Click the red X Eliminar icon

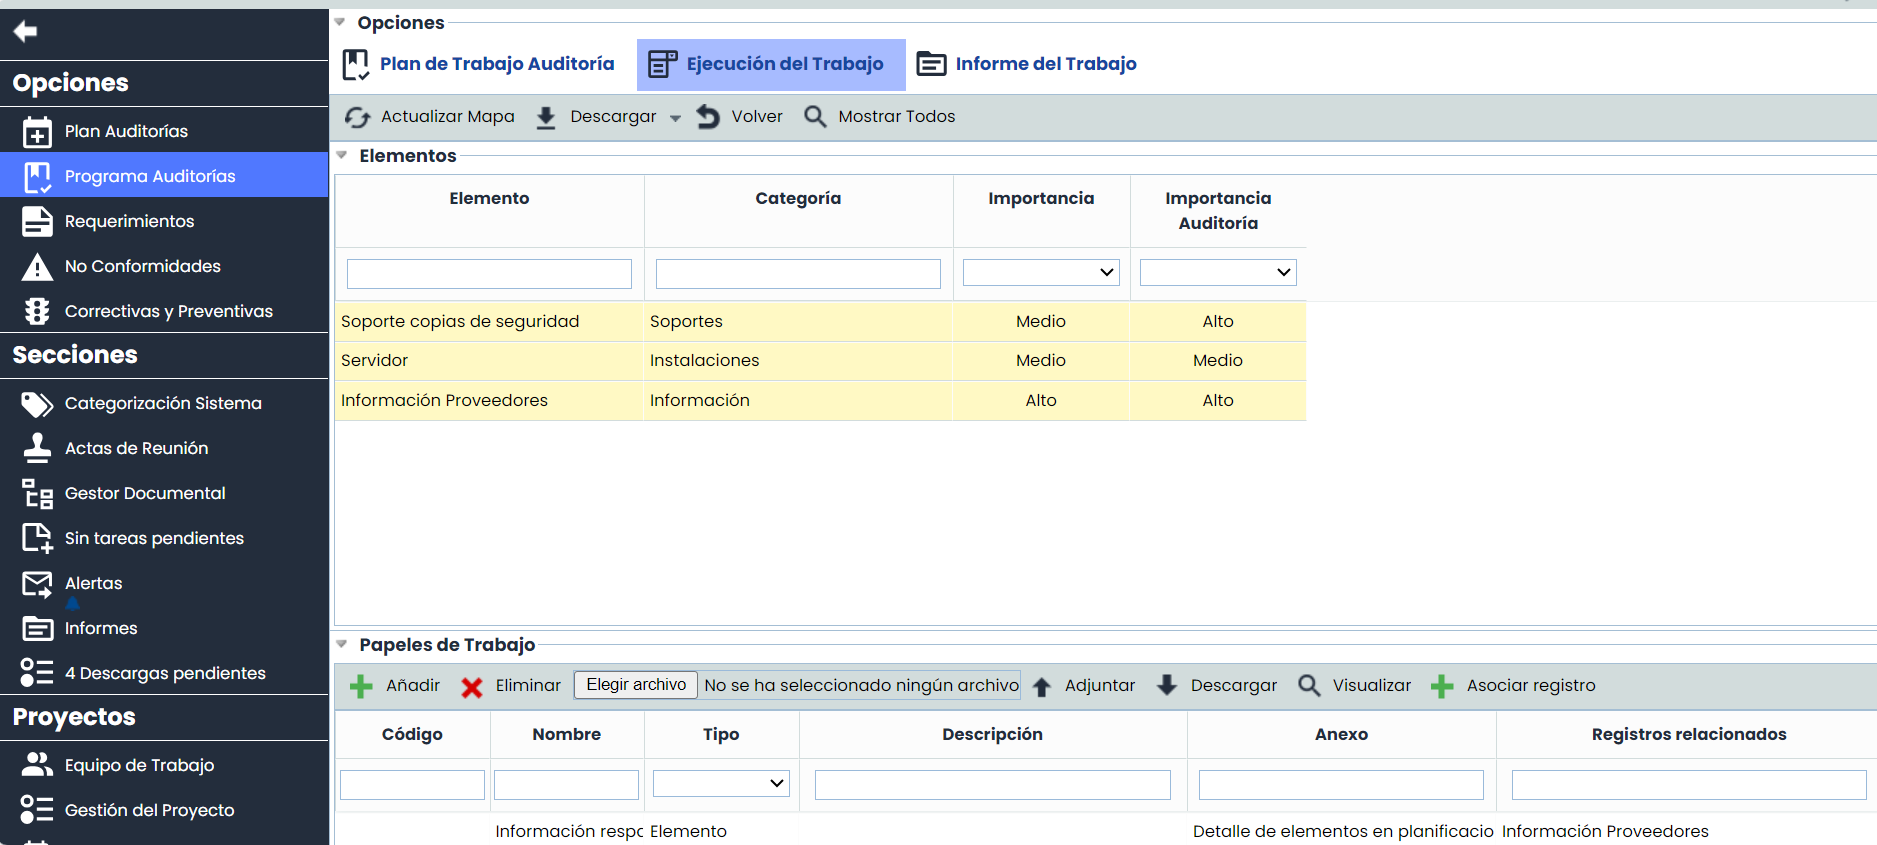click(x=472, y=687)
